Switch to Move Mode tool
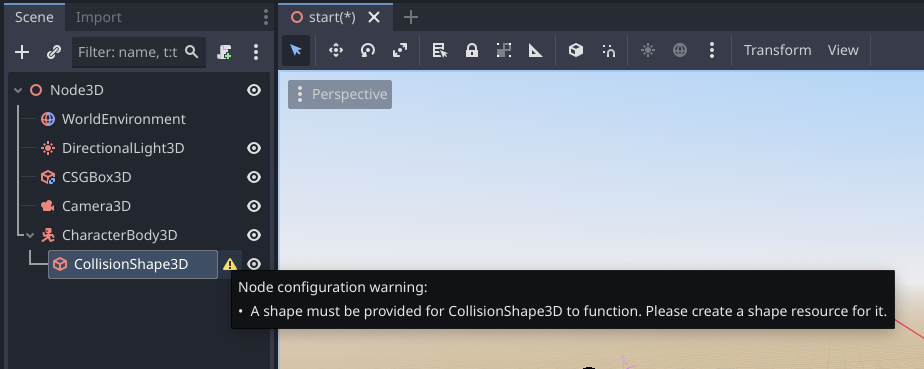The height and width of the screenshot is (369, 924). coord(336,50)
